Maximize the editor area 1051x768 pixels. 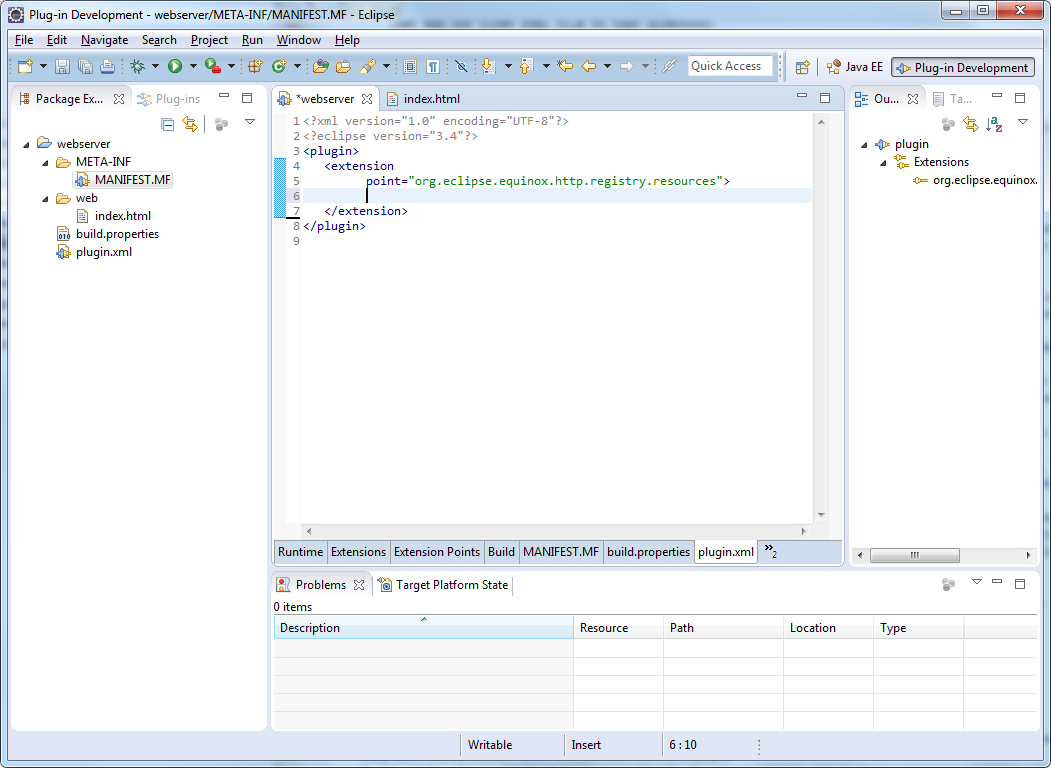pyautogui.click(x=825, y=98)
